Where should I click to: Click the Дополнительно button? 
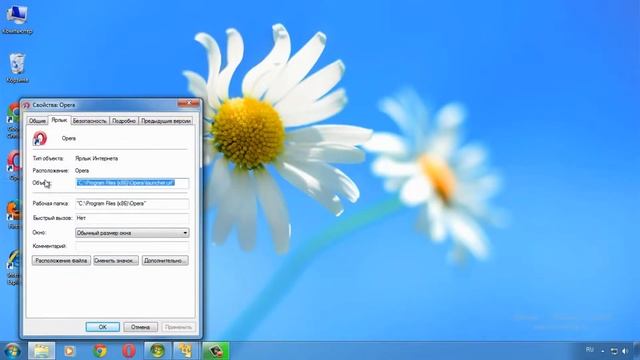tap(165, 260)
